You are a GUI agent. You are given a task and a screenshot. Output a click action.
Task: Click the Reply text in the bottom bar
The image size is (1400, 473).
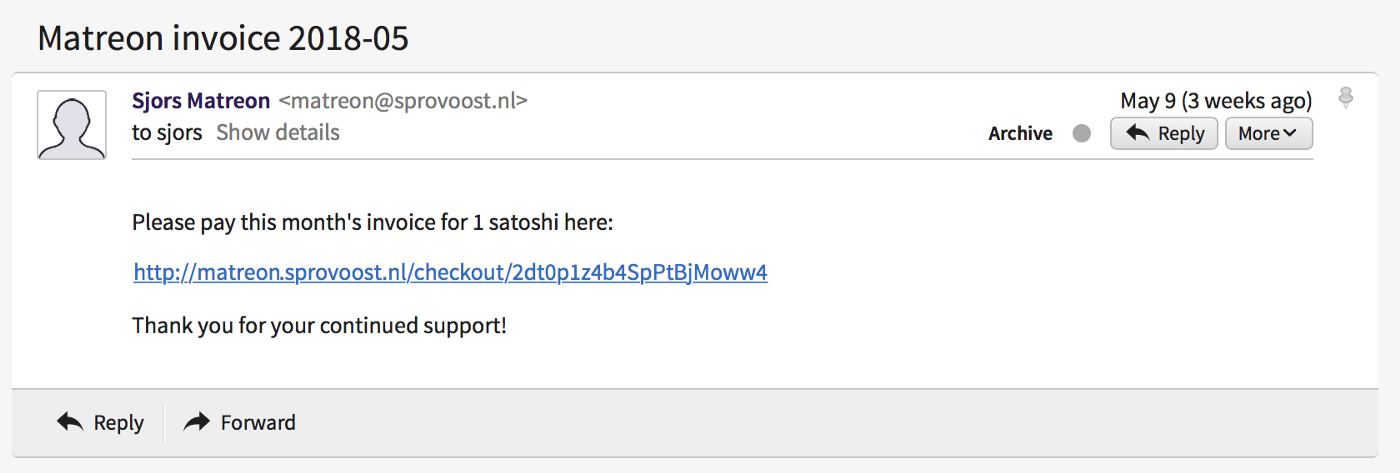tap(119, 423)
